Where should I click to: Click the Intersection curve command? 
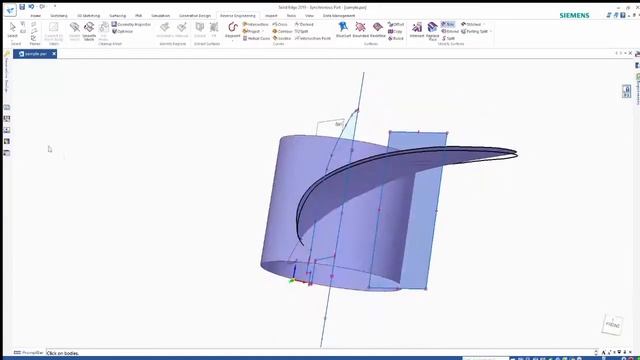[256, 24]
